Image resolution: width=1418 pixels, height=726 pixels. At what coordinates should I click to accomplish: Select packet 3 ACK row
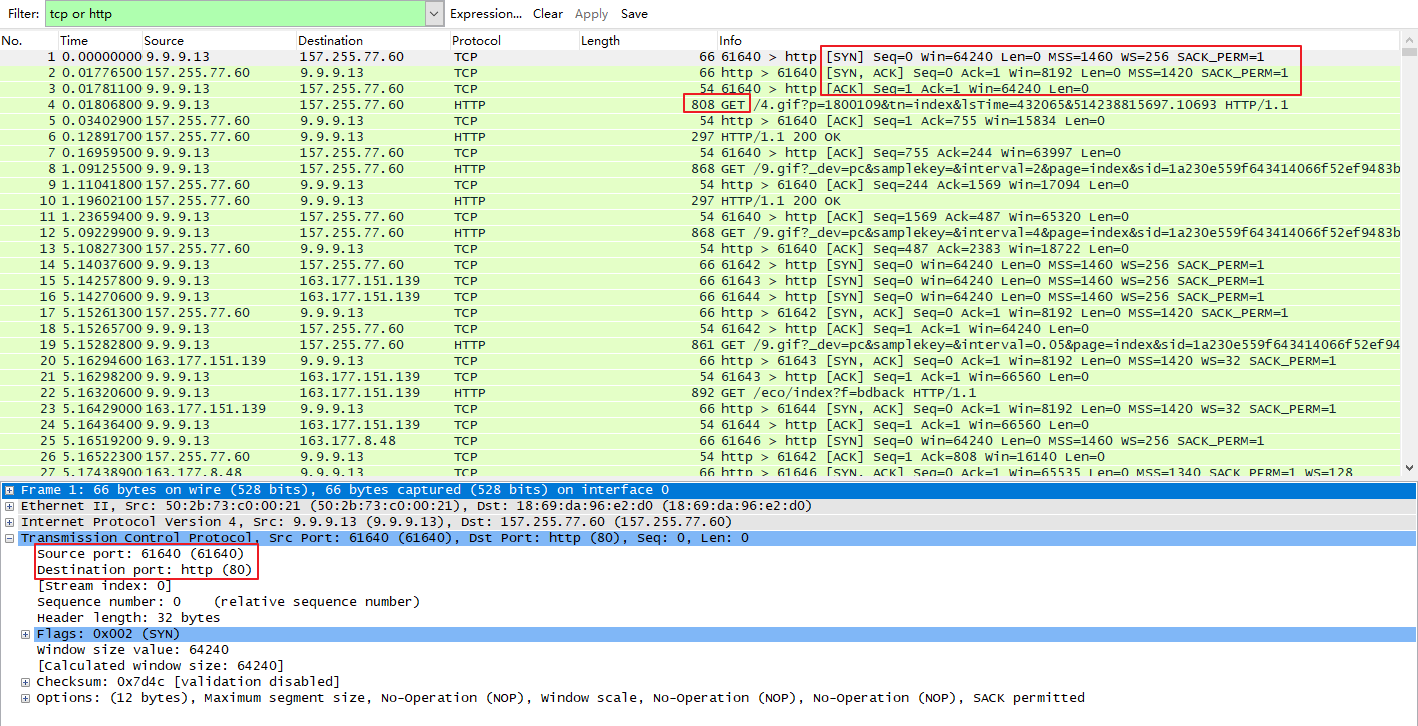700,89
